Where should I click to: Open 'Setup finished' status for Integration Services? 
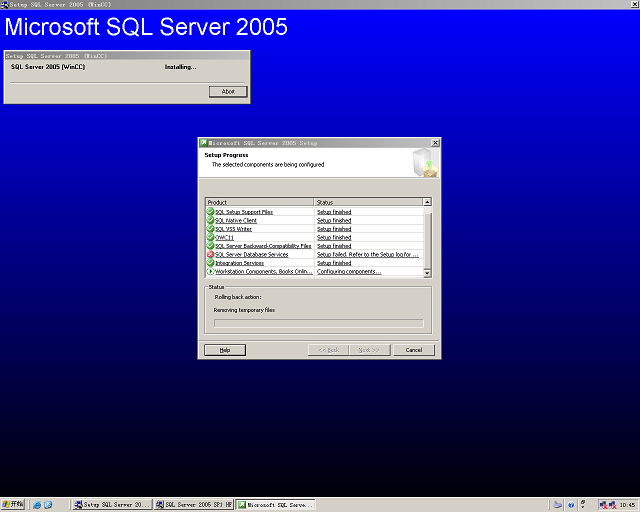(x=334, y=263)
